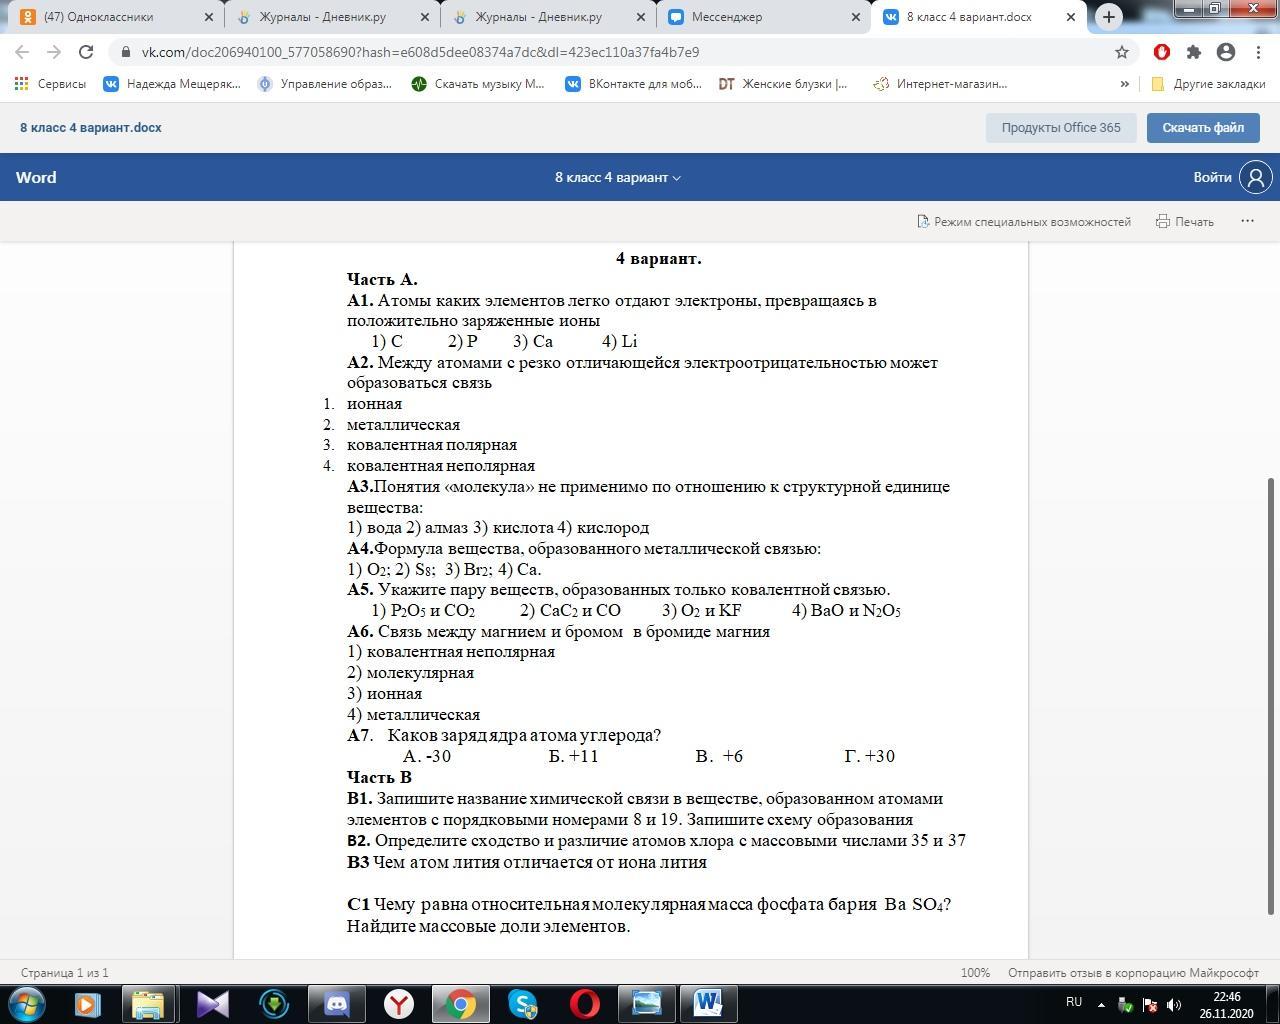The width and height of the screenshot is (1280, 1024).
Task: Click the browser address bar URL
Action: coord(420,52)
